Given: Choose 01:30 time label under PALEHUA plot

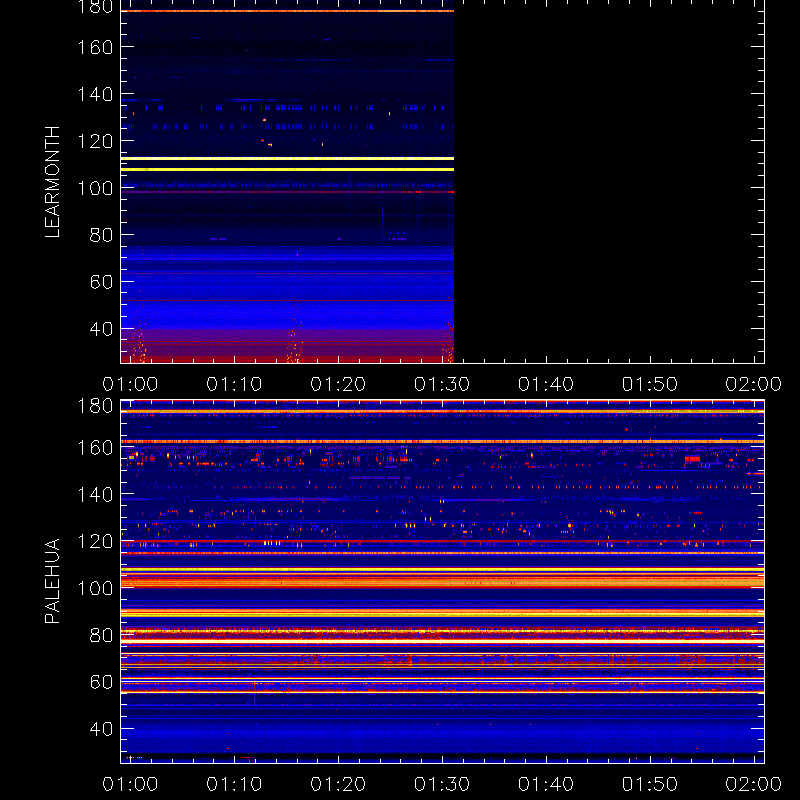Looking at the screenshot, I should 442,784.
